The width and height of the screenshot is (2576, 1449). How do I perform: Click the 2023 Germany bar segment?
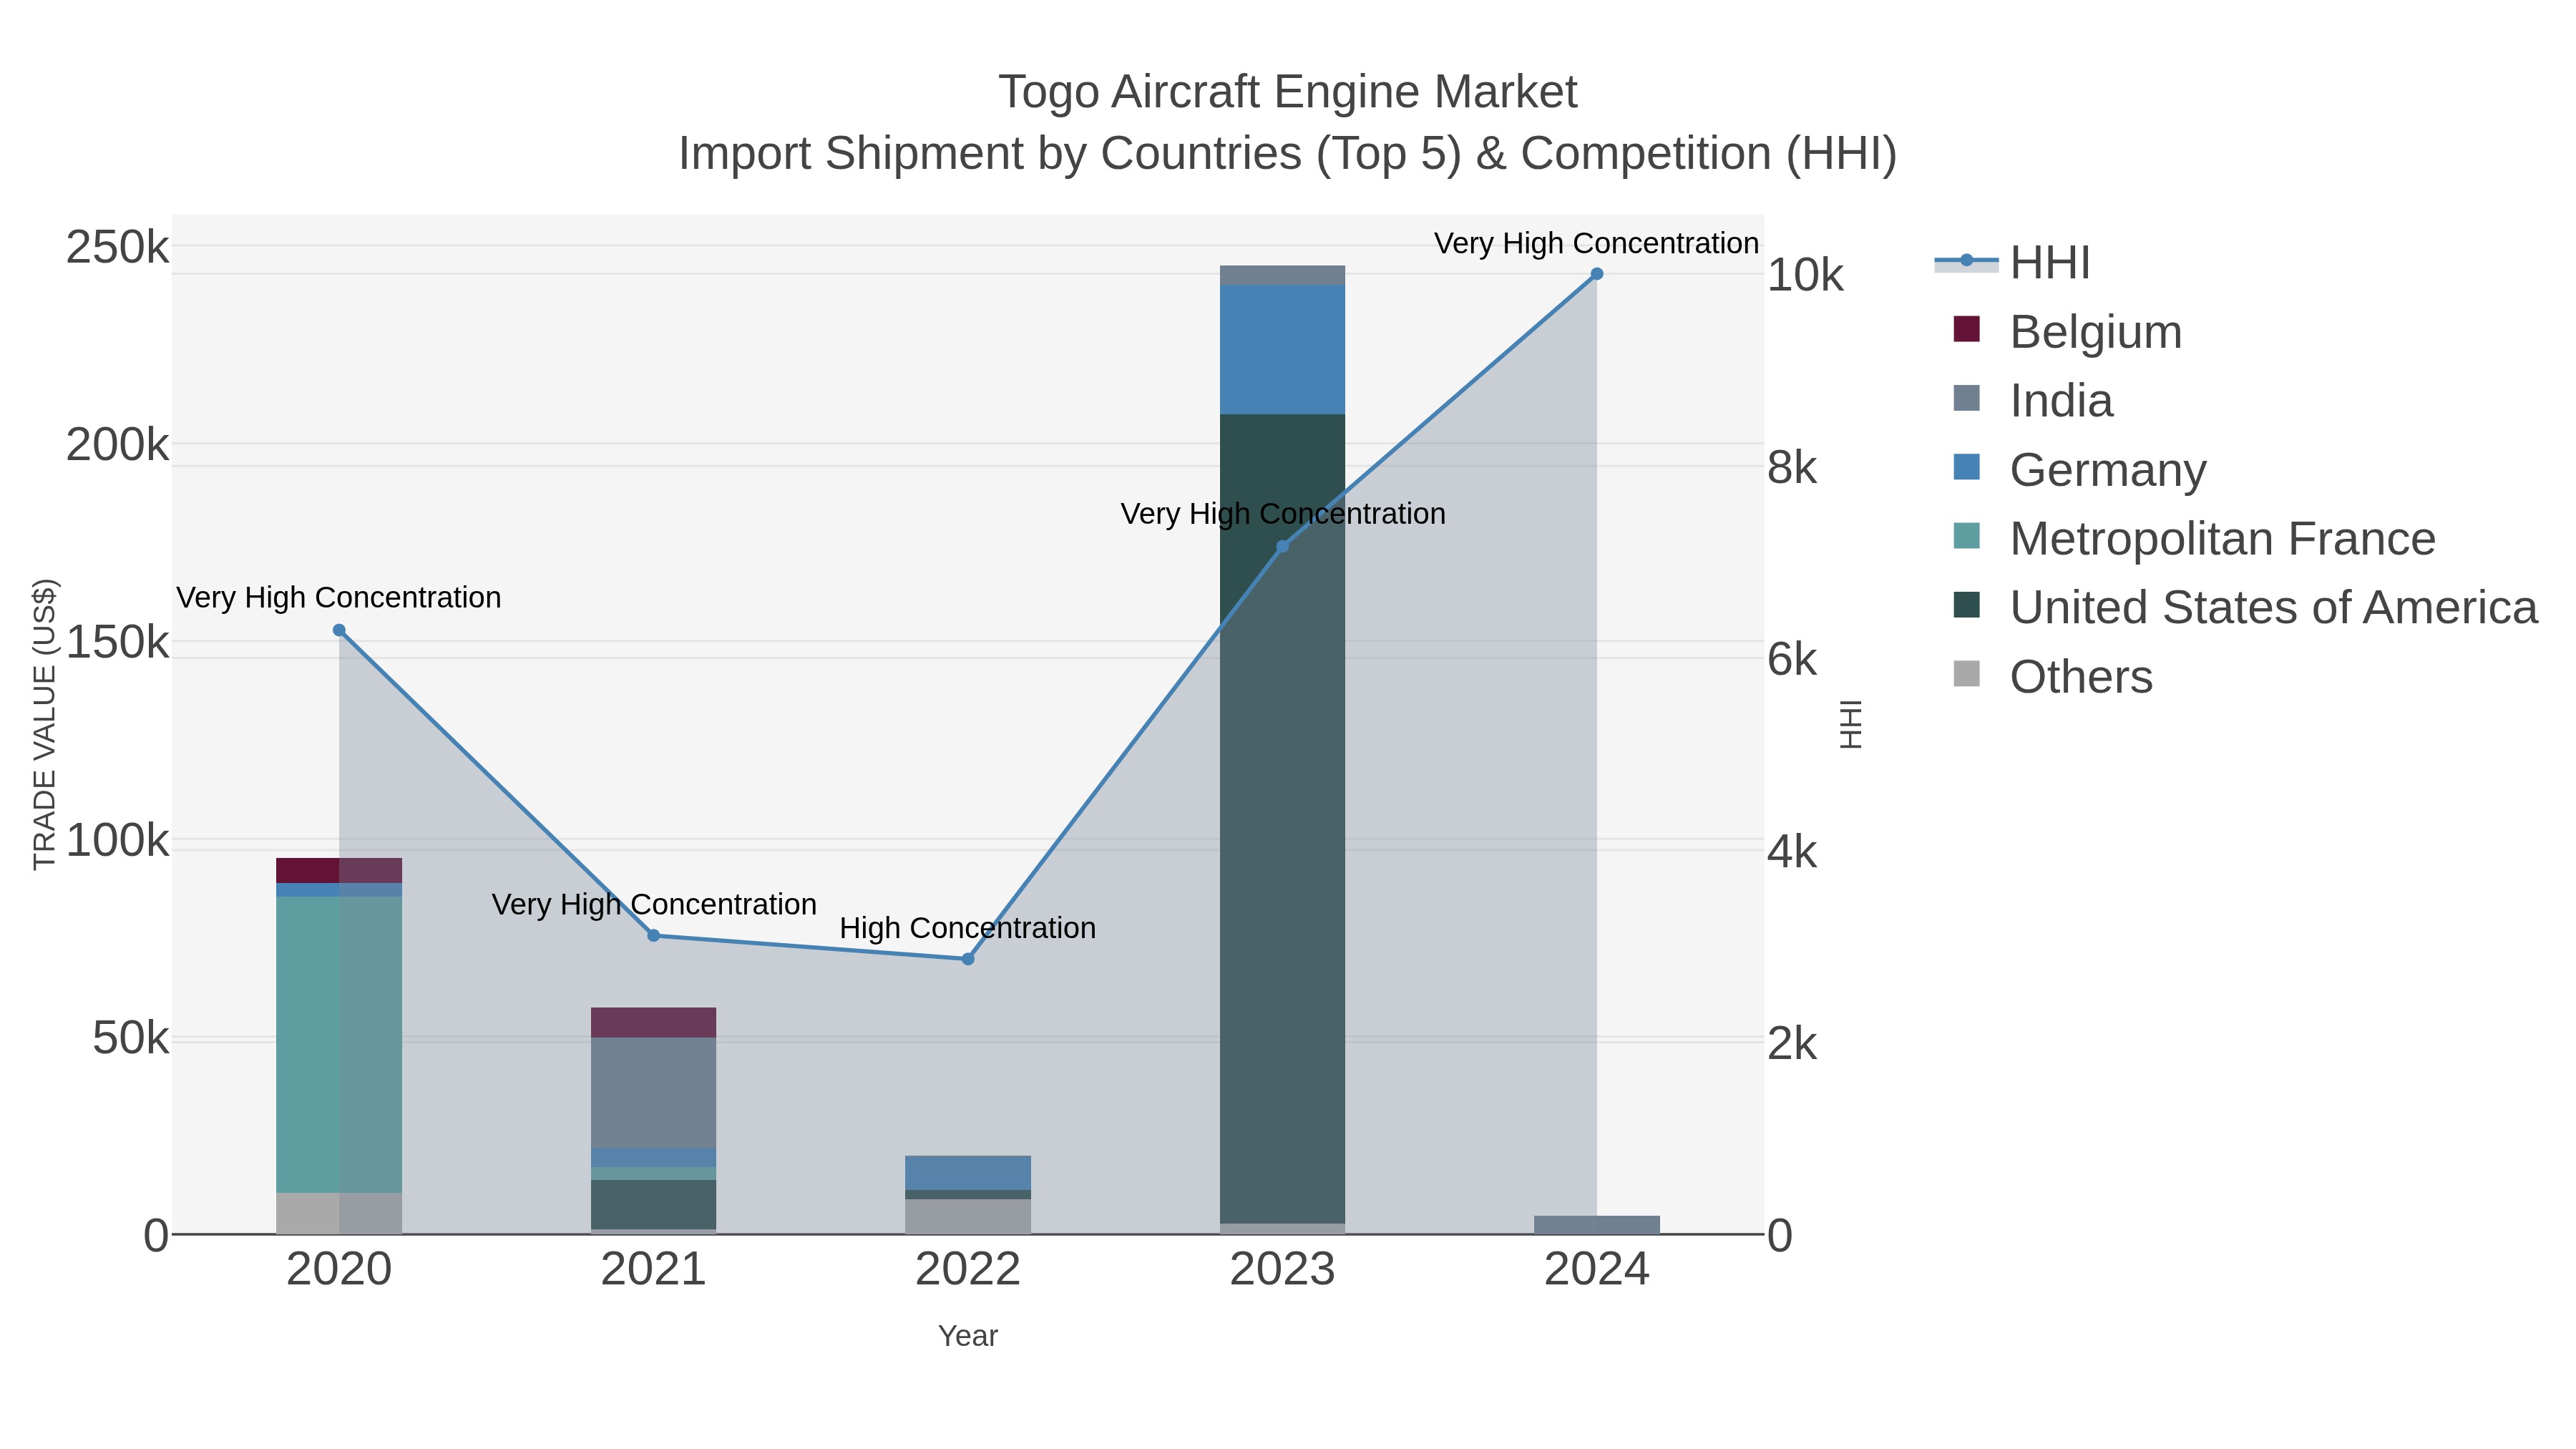click(x=1283, y=349)
